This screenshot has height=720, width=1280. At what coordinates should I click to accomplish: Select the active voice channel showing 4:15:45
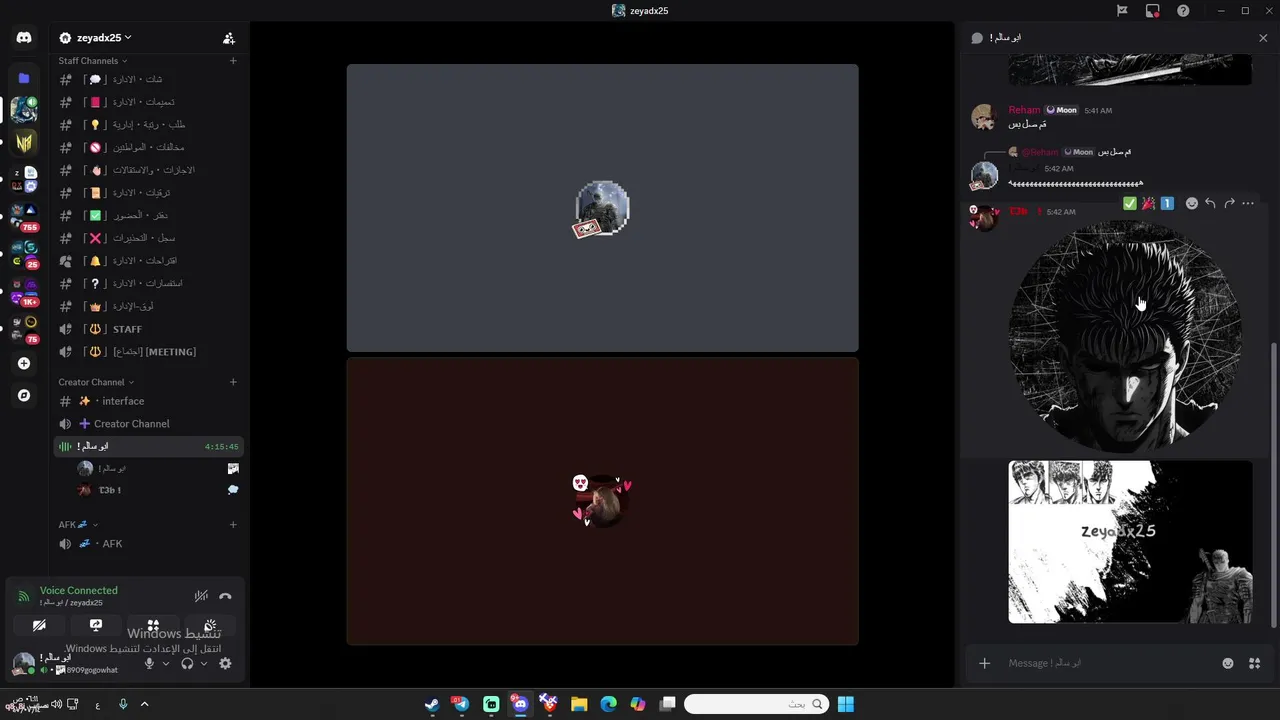pos(149,447)
